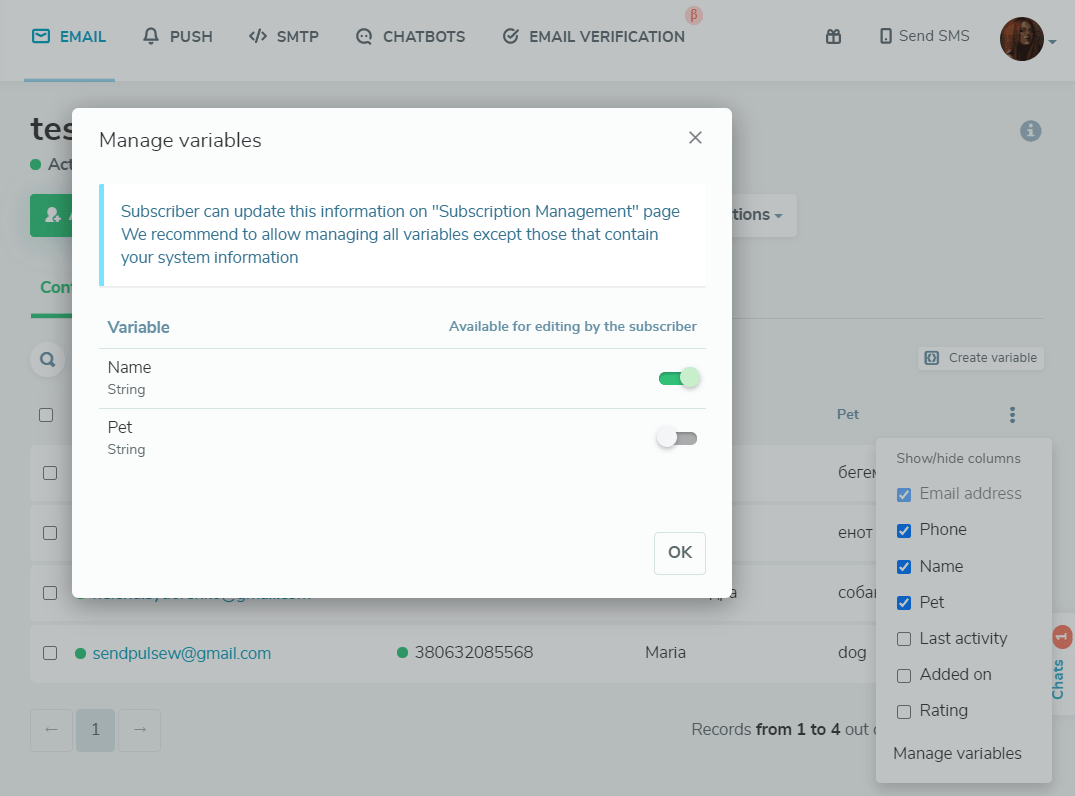Viewport: 1075px width, 796px height.
Task: Close the Manage variables dialog
Action: [x=695, y=138]
